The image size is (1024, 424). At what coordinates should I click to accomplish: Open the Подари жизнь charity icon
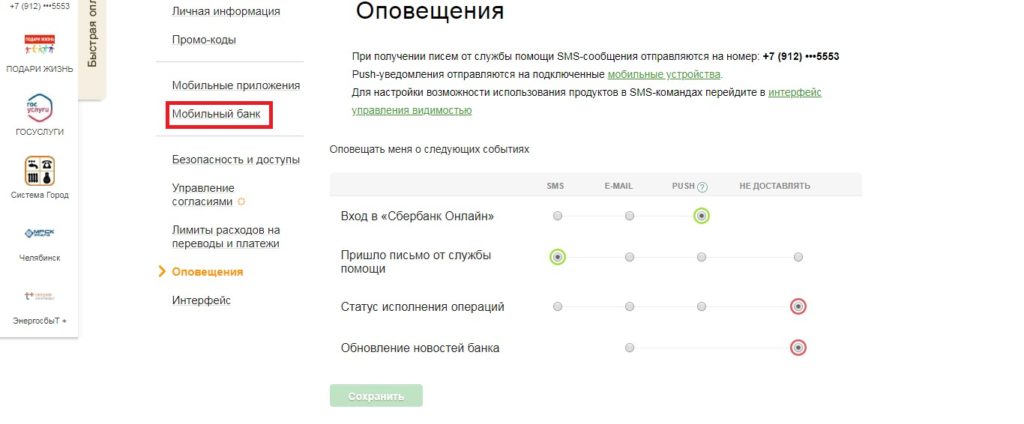coord(40,46)
